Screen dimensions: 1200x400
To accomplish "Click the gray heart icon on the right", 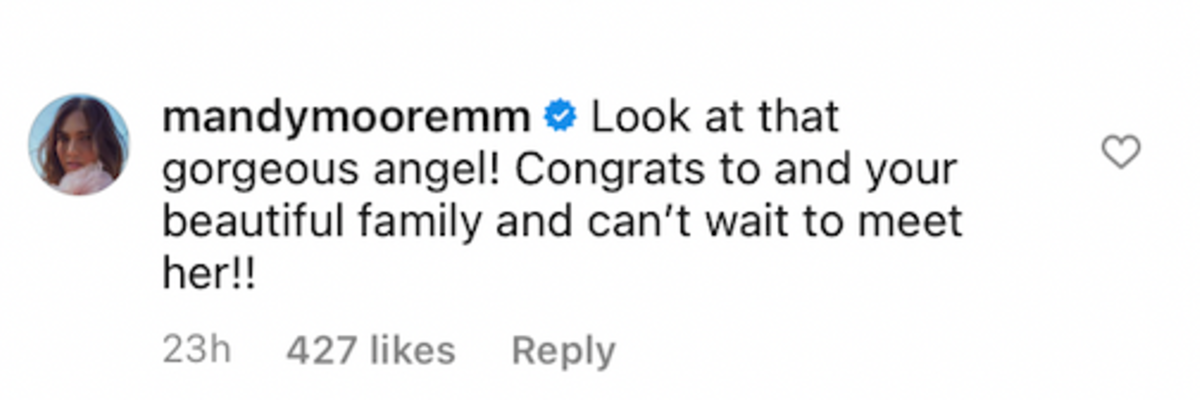I will point(1120,153).
